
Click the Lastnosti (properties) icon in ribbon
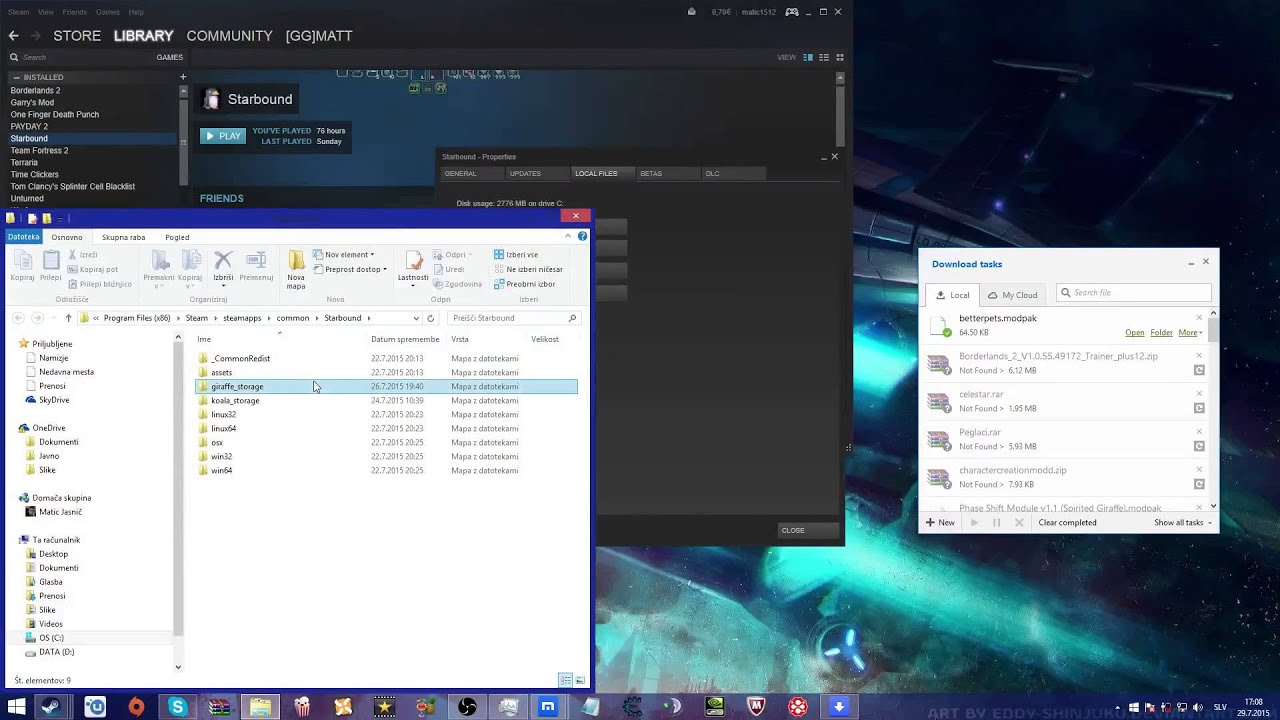[413, 260]
